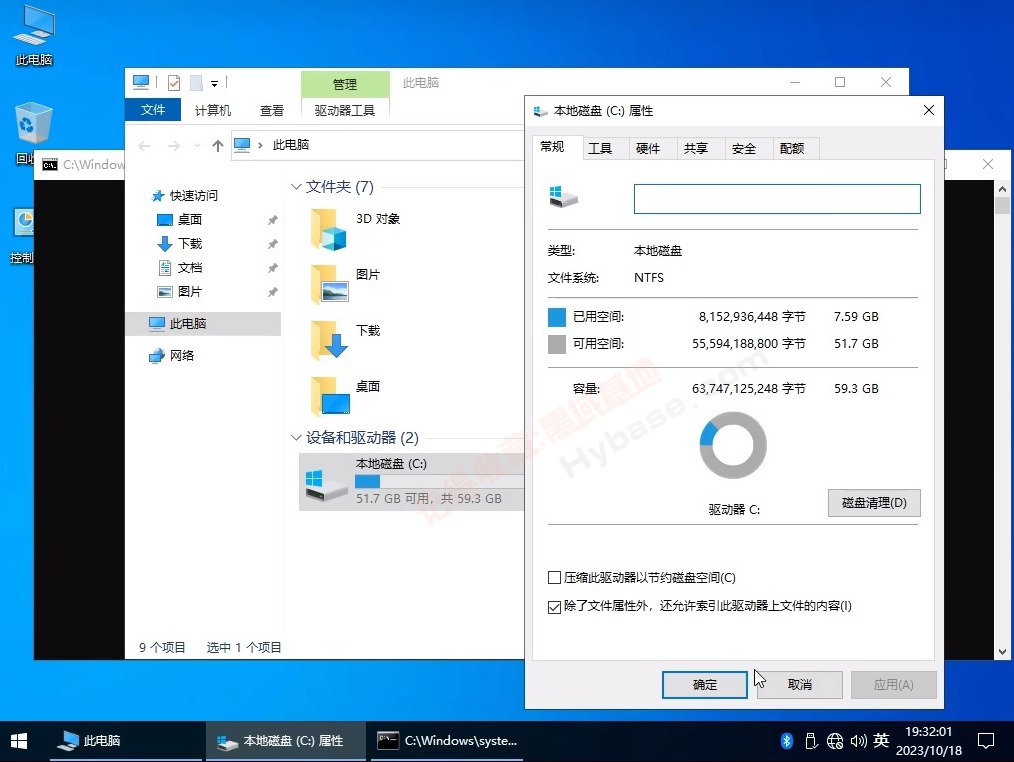The height and width of the screenshot is (762, 1014).
Task: Open the notification center icon
Action: tap(986, 741)
